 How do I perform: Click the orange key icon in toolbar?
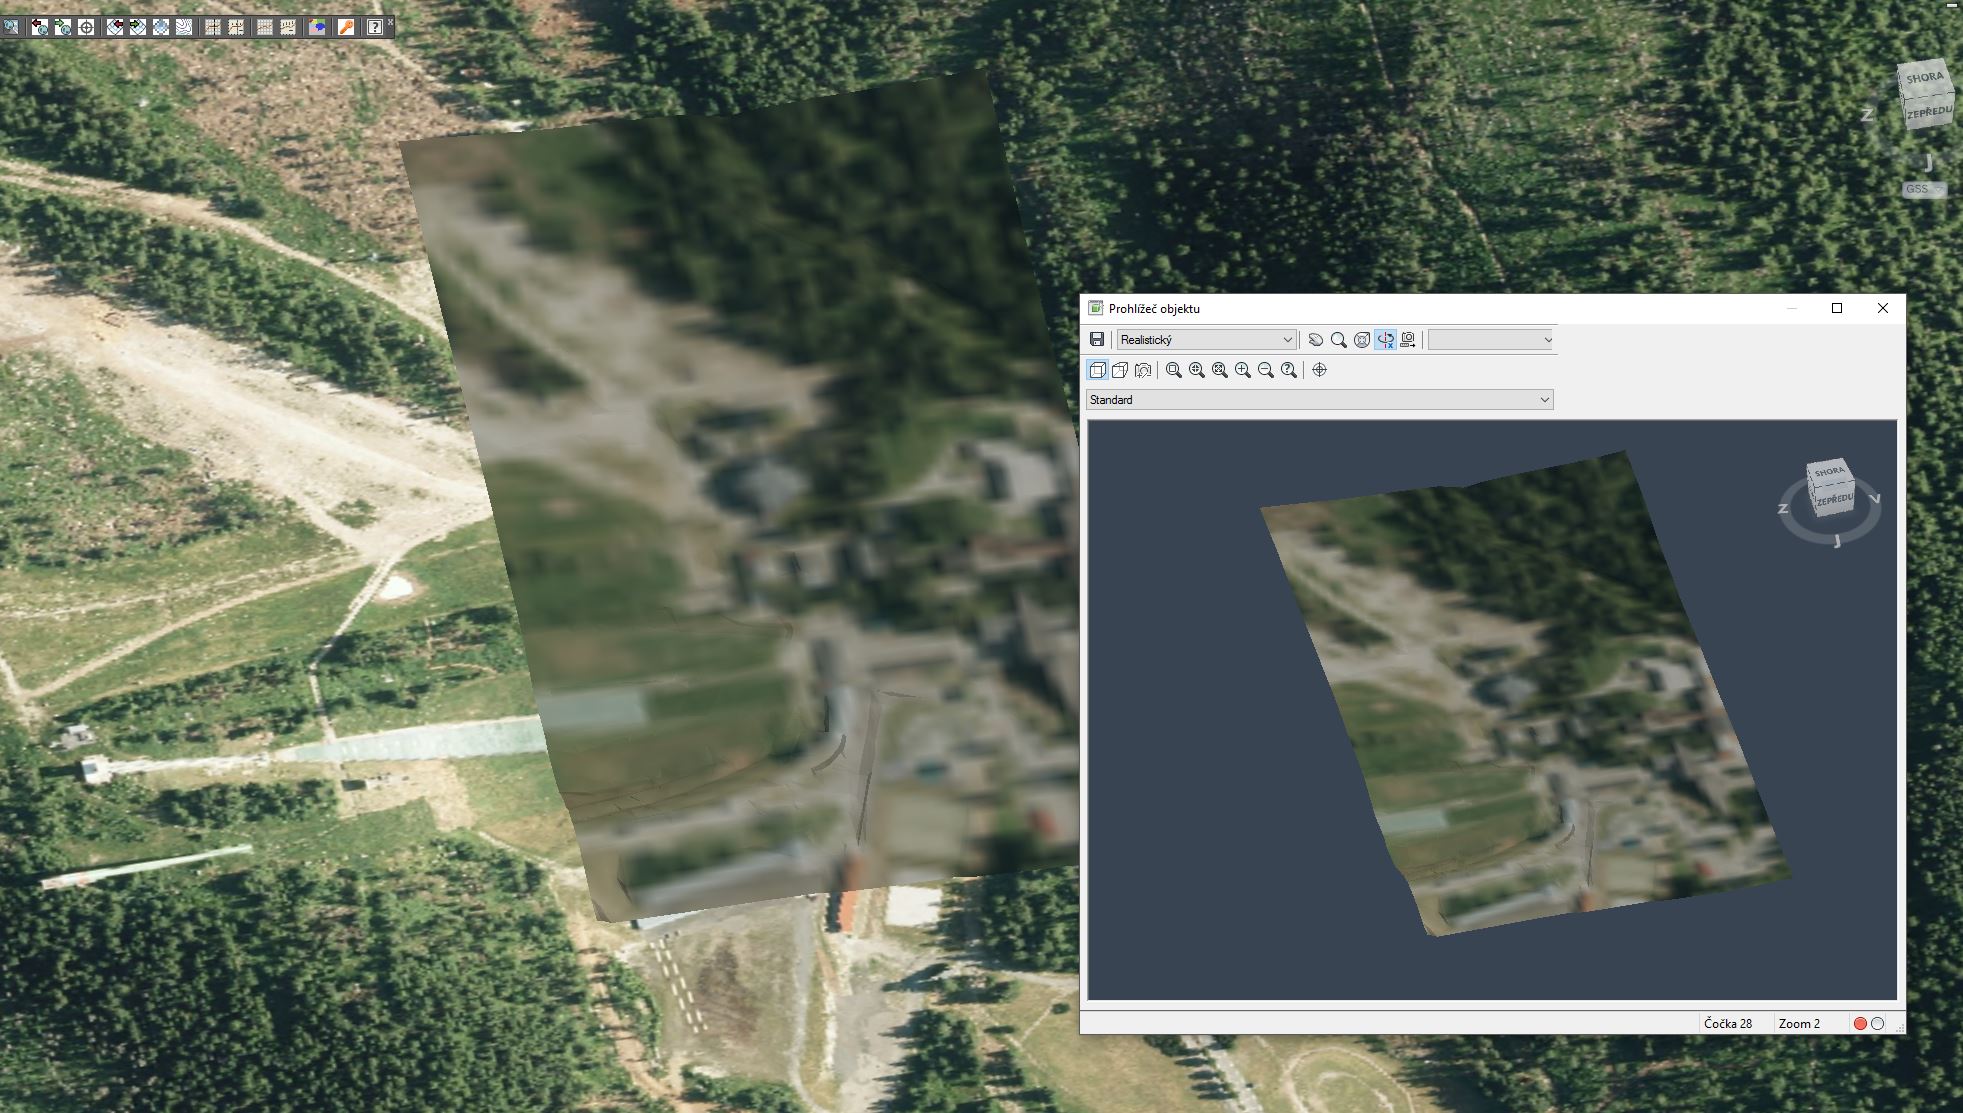coord(345,27)
